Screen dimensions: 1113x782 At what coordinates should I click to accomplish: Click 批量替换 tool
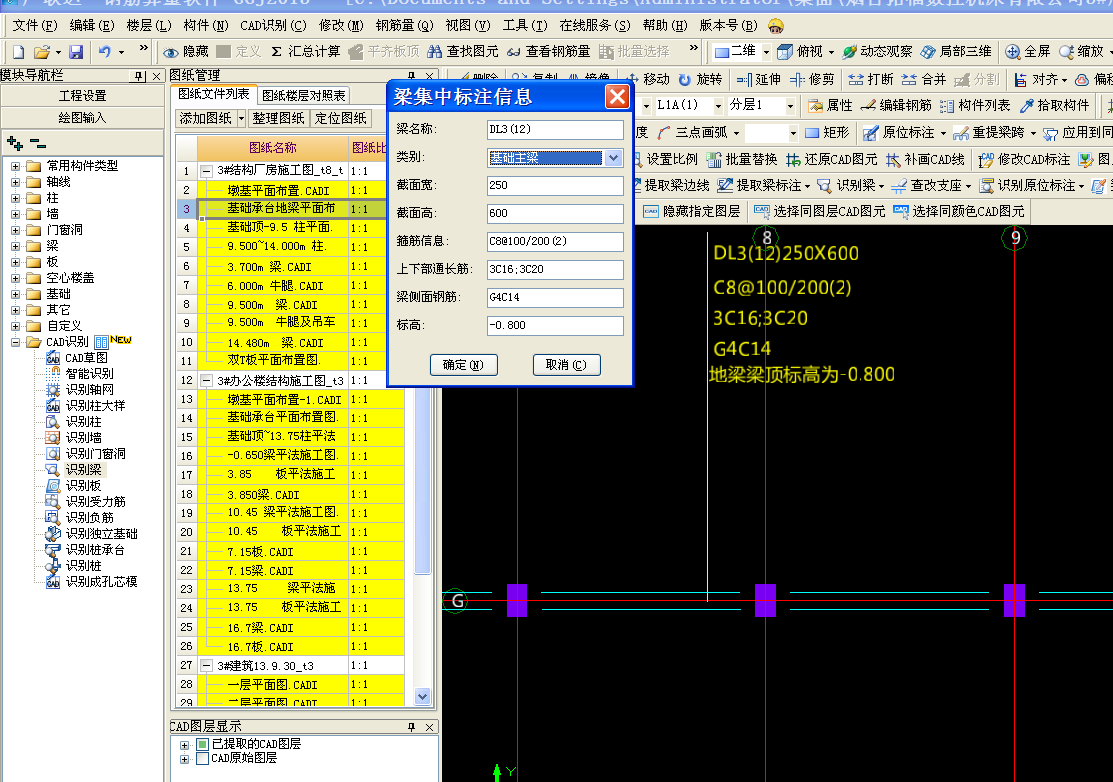click(x=742, y=160)
